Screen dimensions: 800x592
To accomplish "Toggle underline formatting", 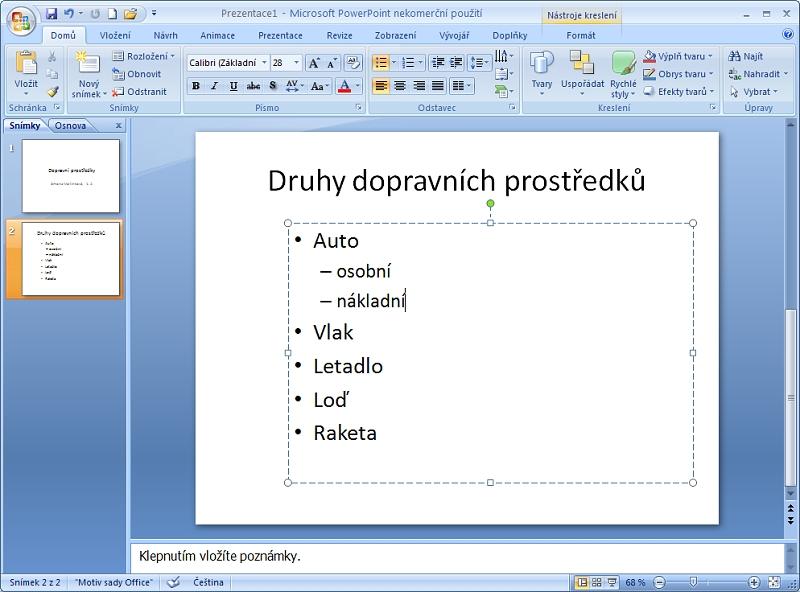I will (x=234, y=86).
